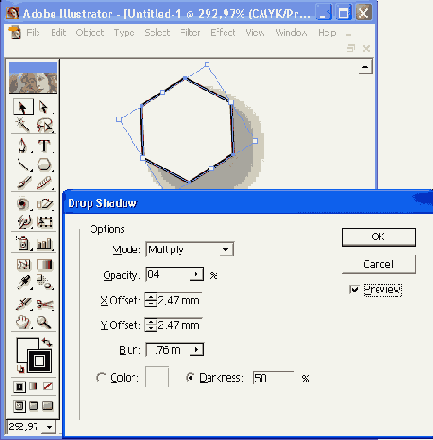
Task: Open the Object menu
Action: pyautogui.click(x=90, y=33)
